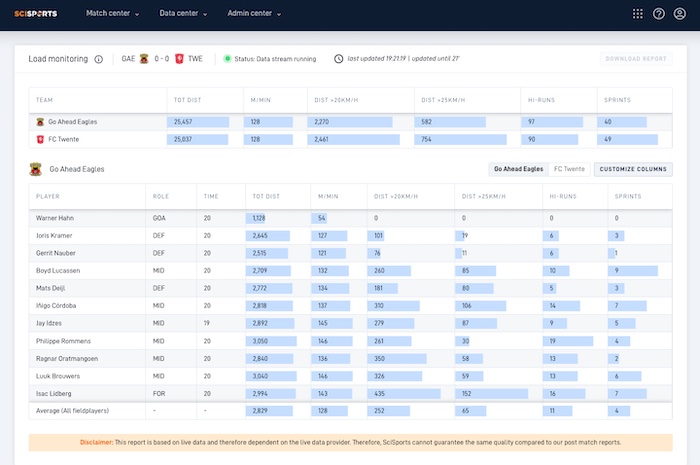Click the Download Report button
The image size is (700, 465).
[x=636, y=59]
